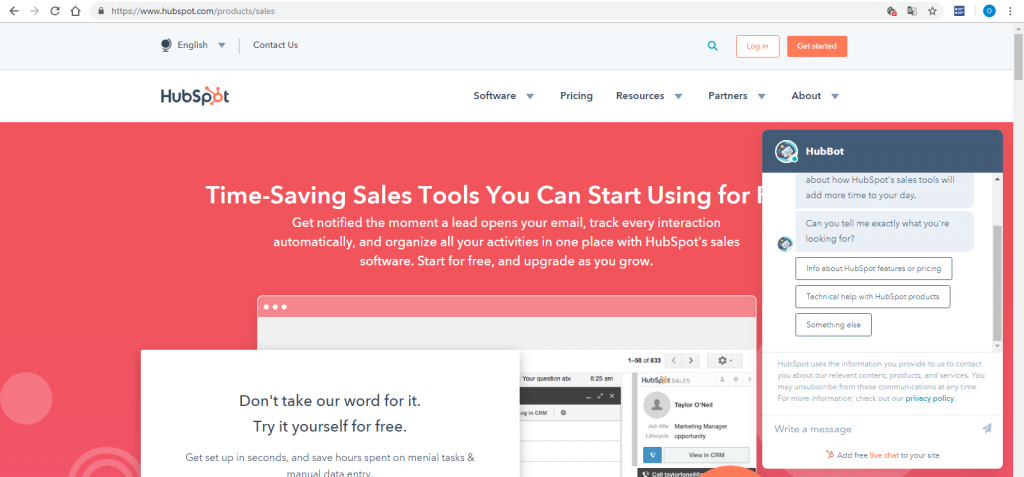The image size is (1024, 477).
Task: Open the live chat link in chat footer
Action: tap(884, 455)
